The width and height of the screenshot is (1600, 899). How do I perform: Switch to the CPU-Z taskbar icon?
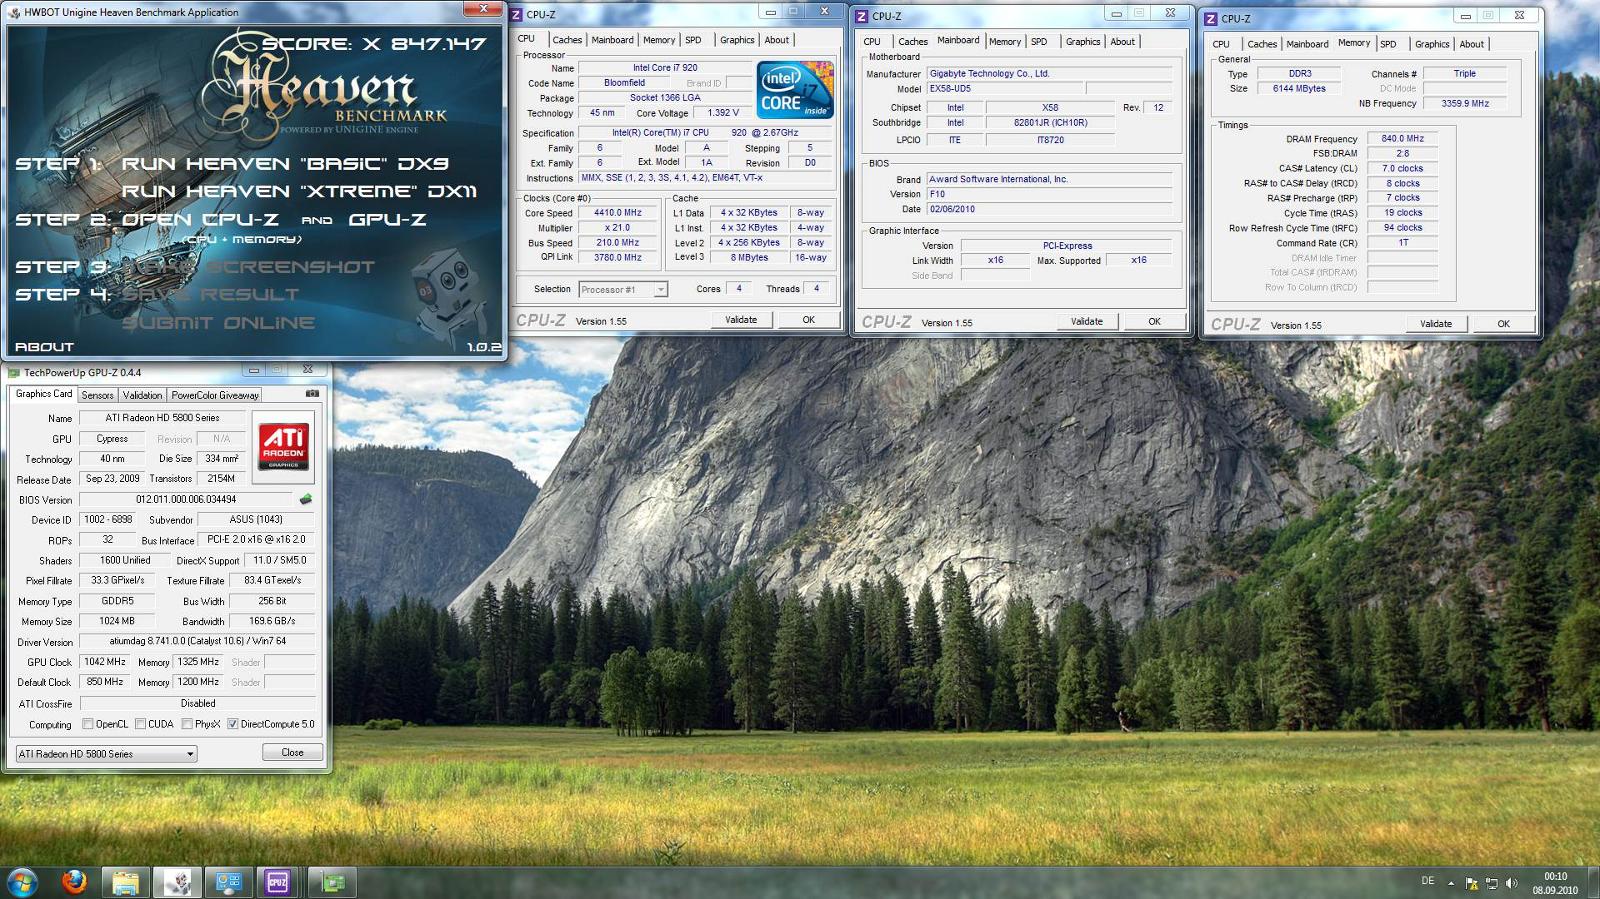(x=278, y=882)
